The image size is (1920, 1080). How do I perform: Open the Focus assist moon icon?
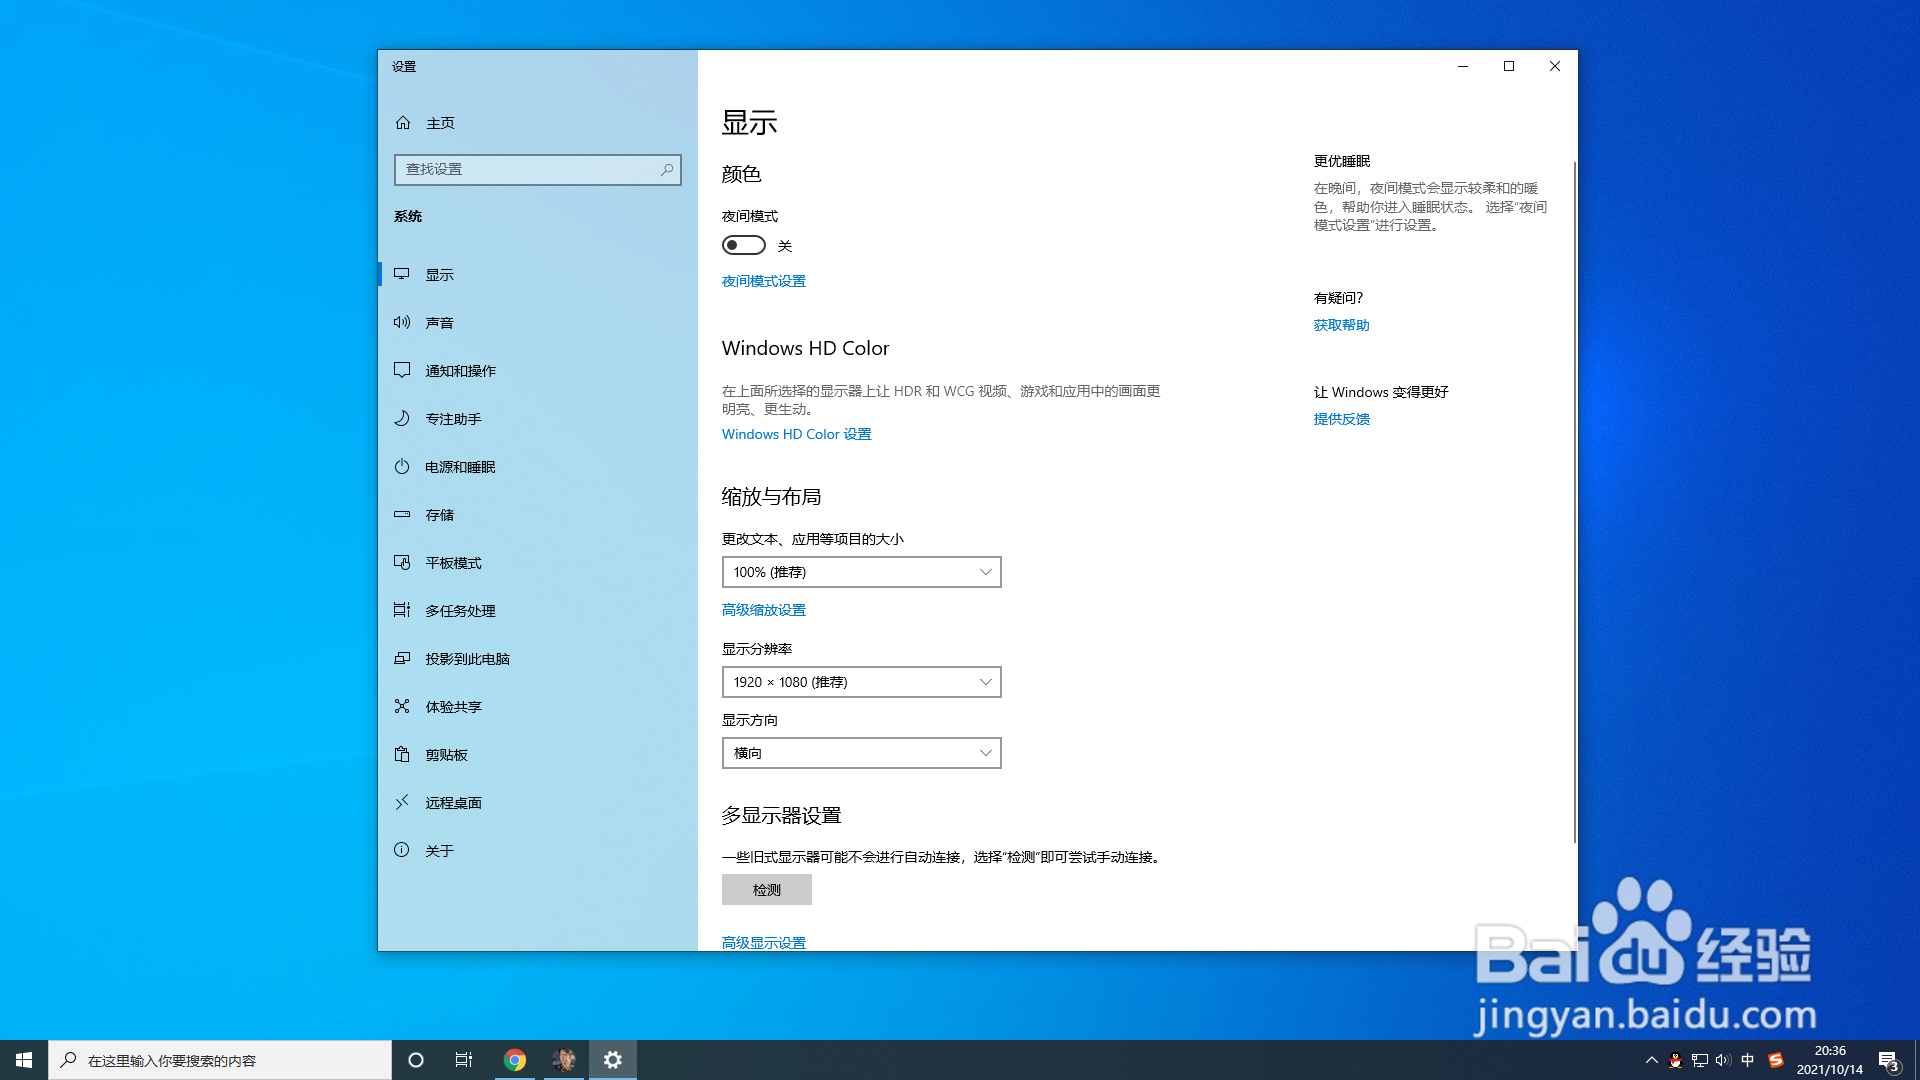[x=402, y=418]
